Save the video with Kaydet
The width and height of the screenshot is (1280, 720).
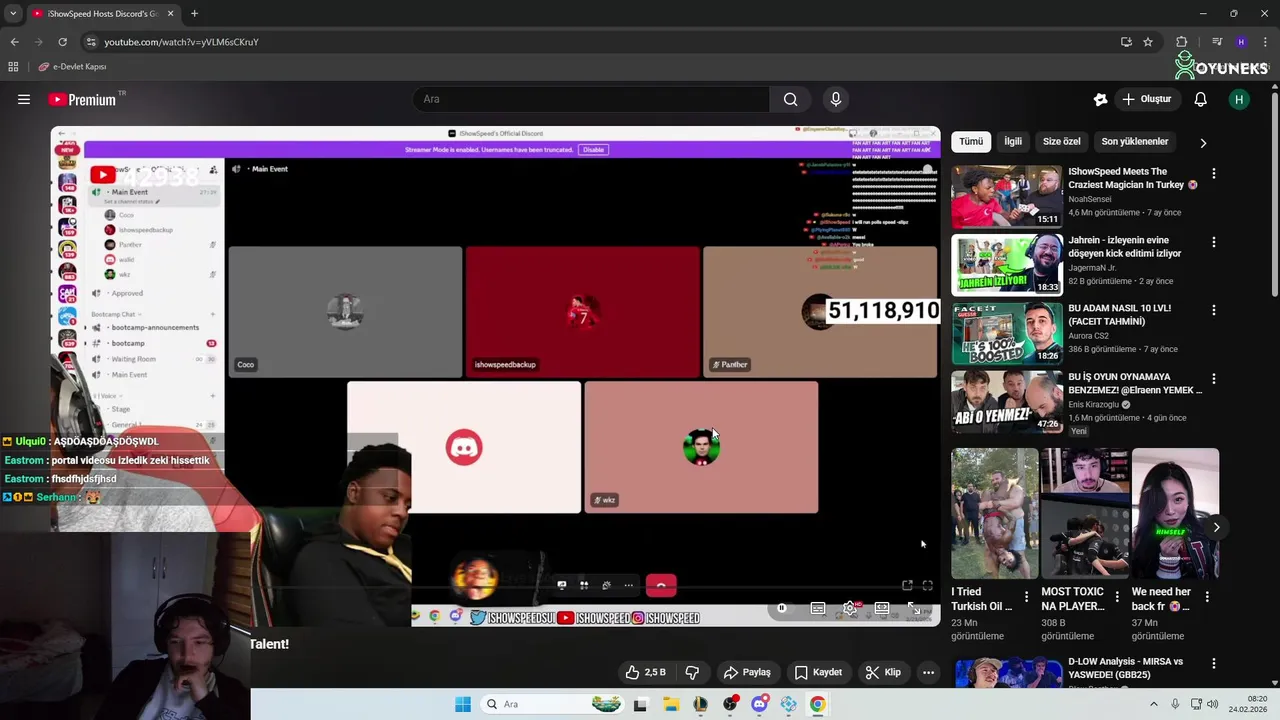(x=818, y=672)
